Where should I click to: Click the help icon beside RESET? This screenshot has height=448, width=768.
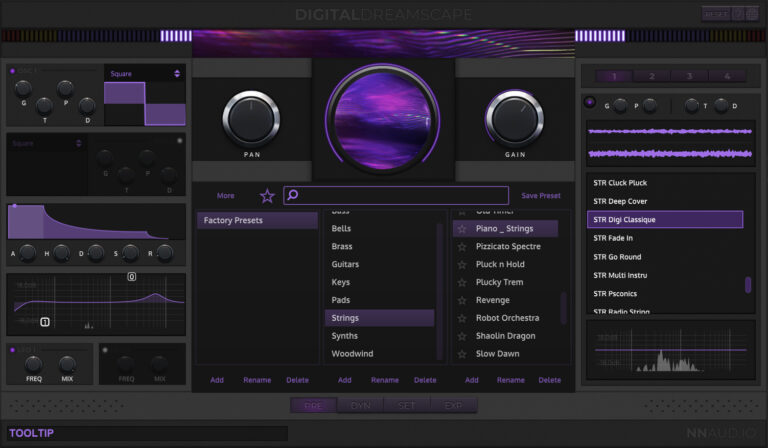738,14
